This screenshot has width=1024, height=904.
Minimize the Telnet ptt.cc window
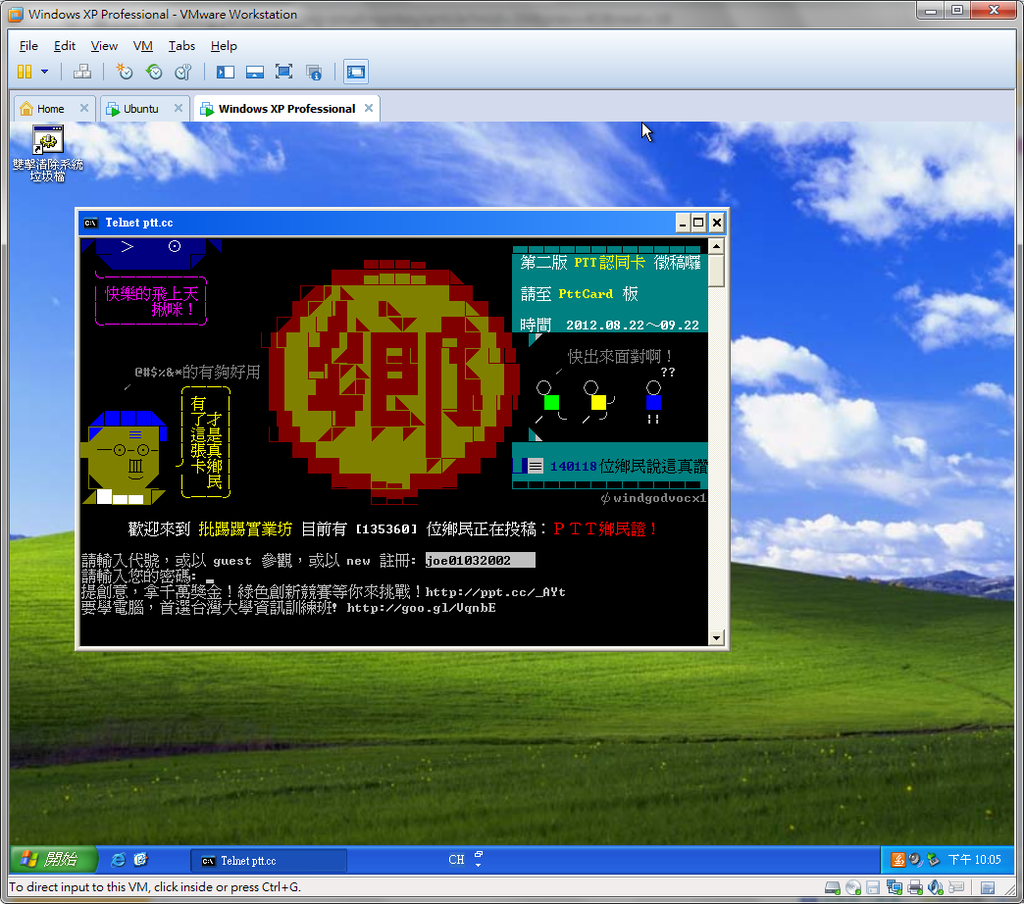click(682, 223)
